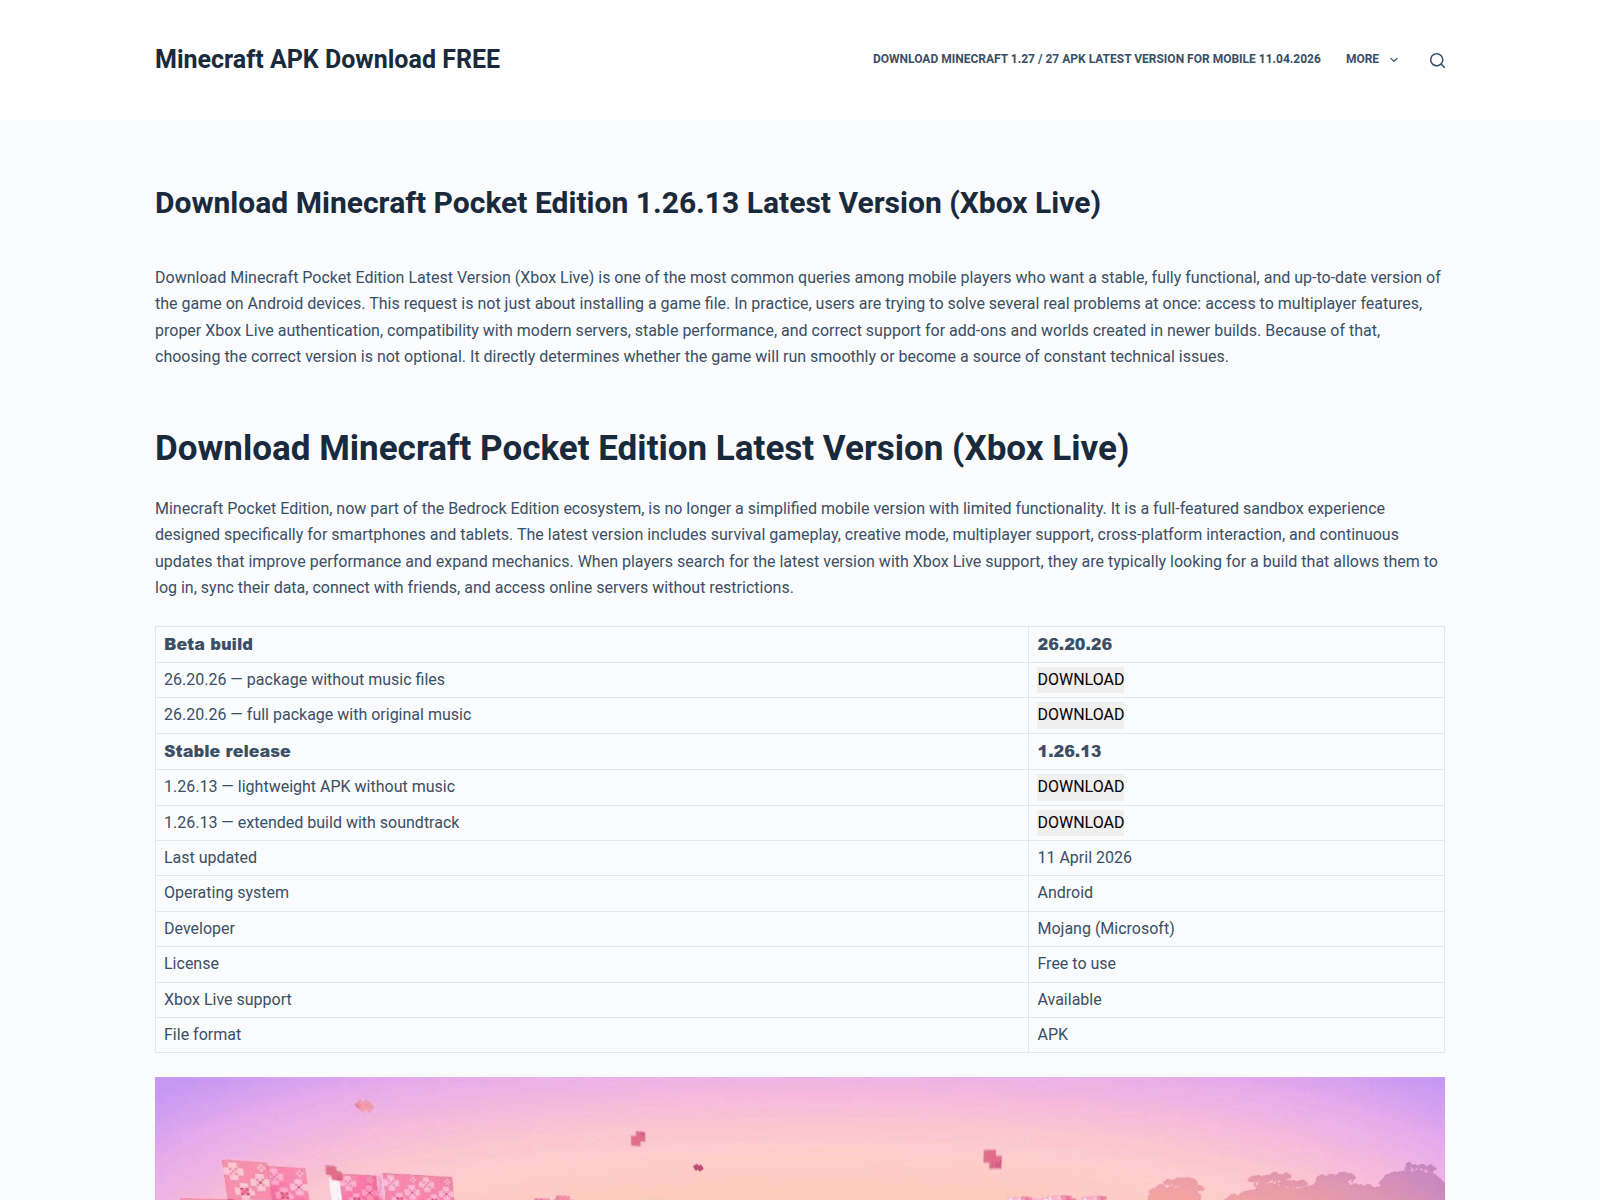Click the Xbox Live section heading
This screenshot has width=1600, height=1200.
(x=641, y=448)
